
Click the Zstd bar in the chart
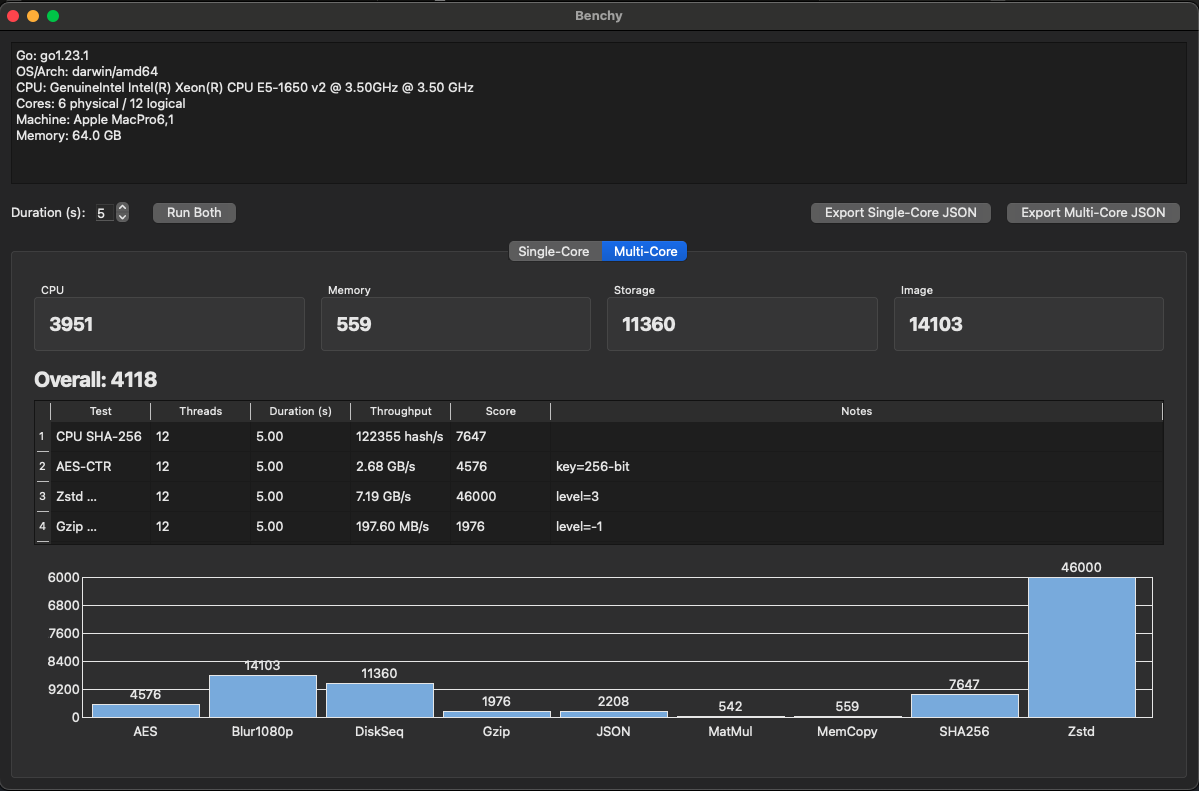point(1081,647)
